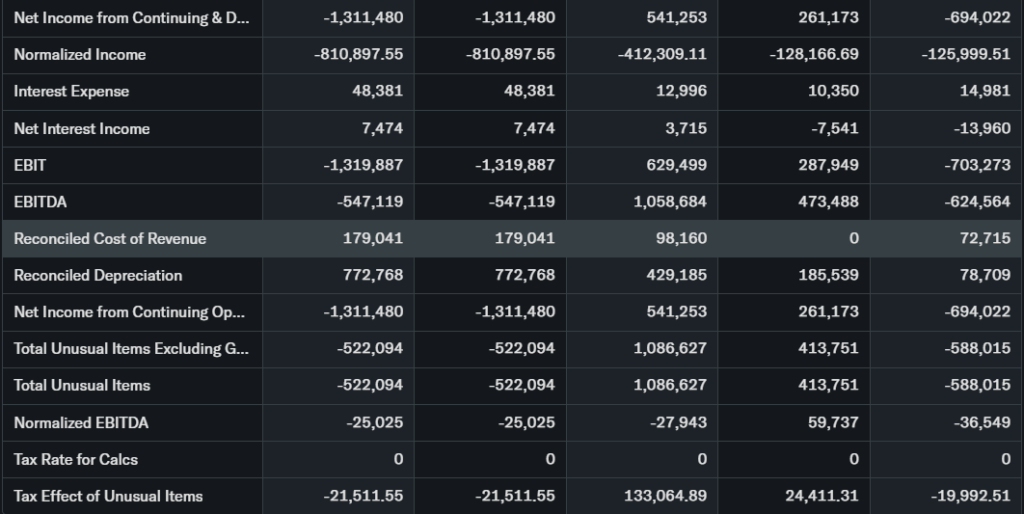Click the -128,166.69 Normalized Income cell
1024x514 pixels.
[x=814, y=54]
